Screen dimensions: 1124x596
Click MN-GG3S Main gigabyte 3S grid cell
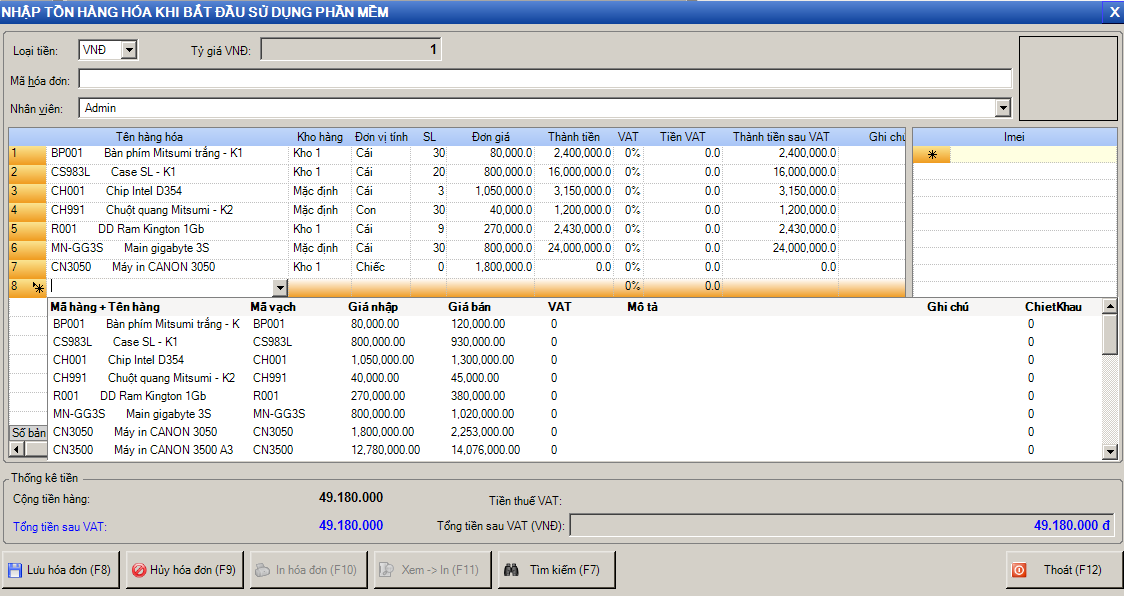pyautogui.click(x=168, y=248)
